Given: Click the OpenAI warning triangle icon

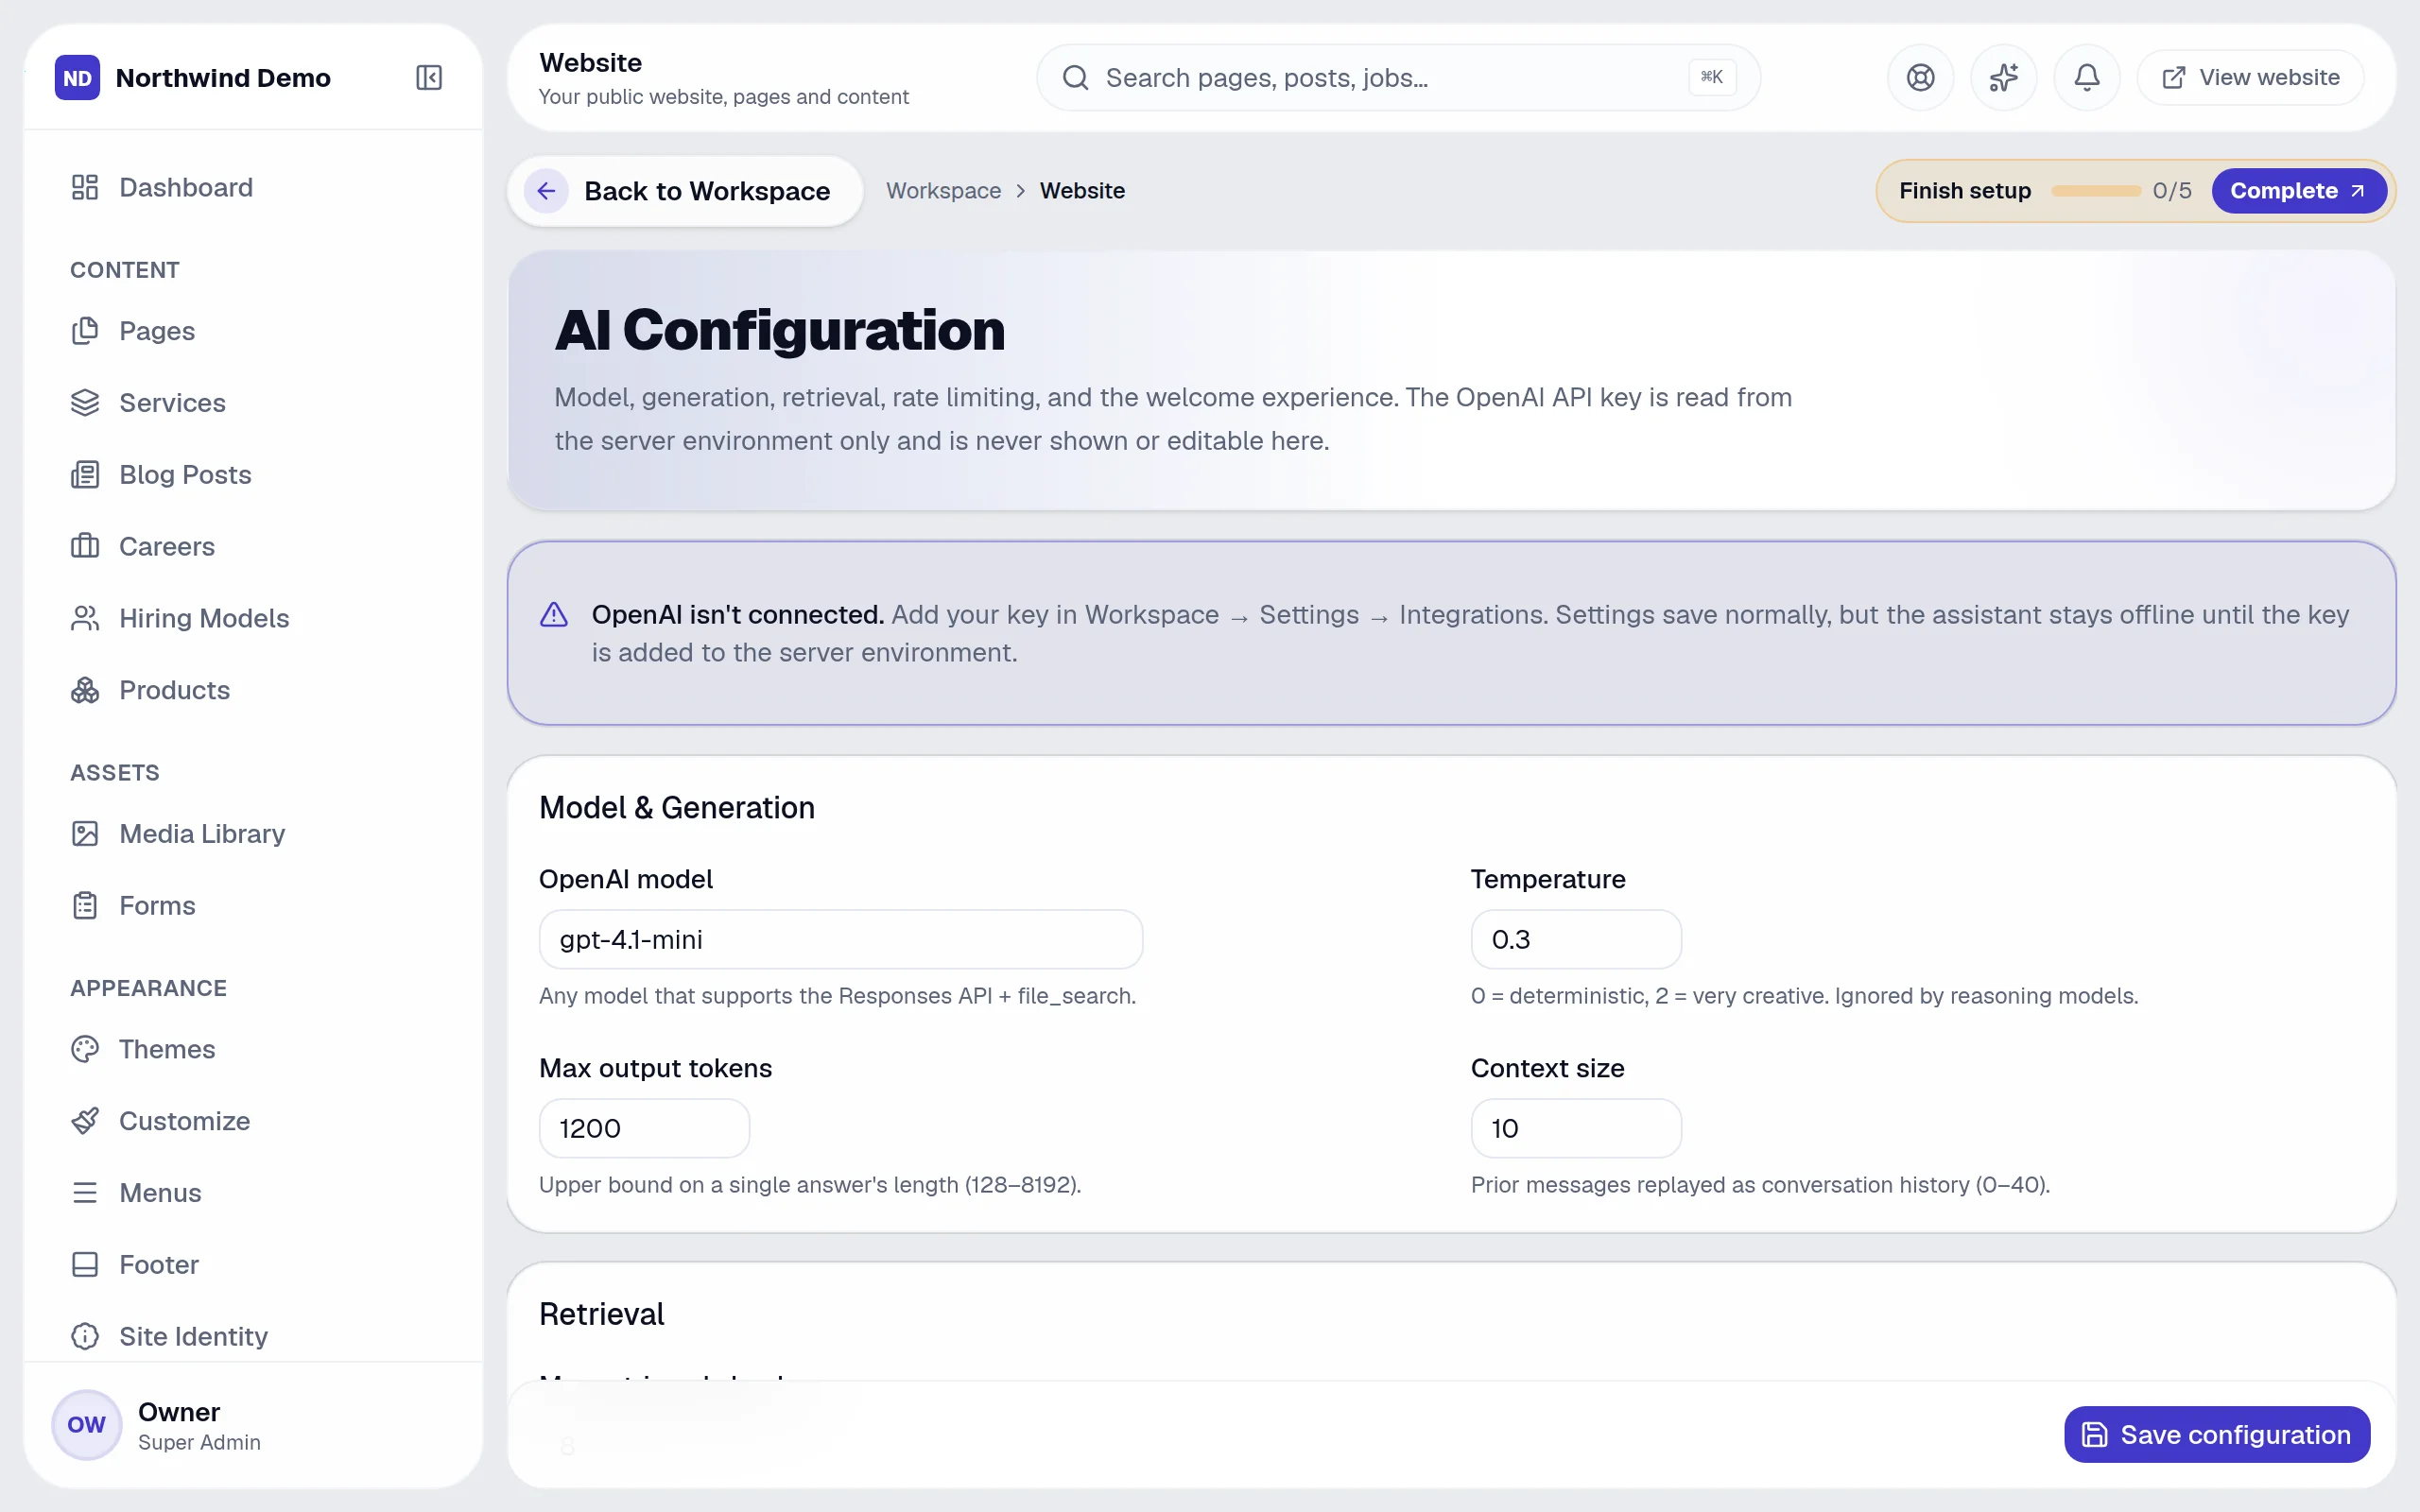Looking at the screenshot, I should 554,615.
